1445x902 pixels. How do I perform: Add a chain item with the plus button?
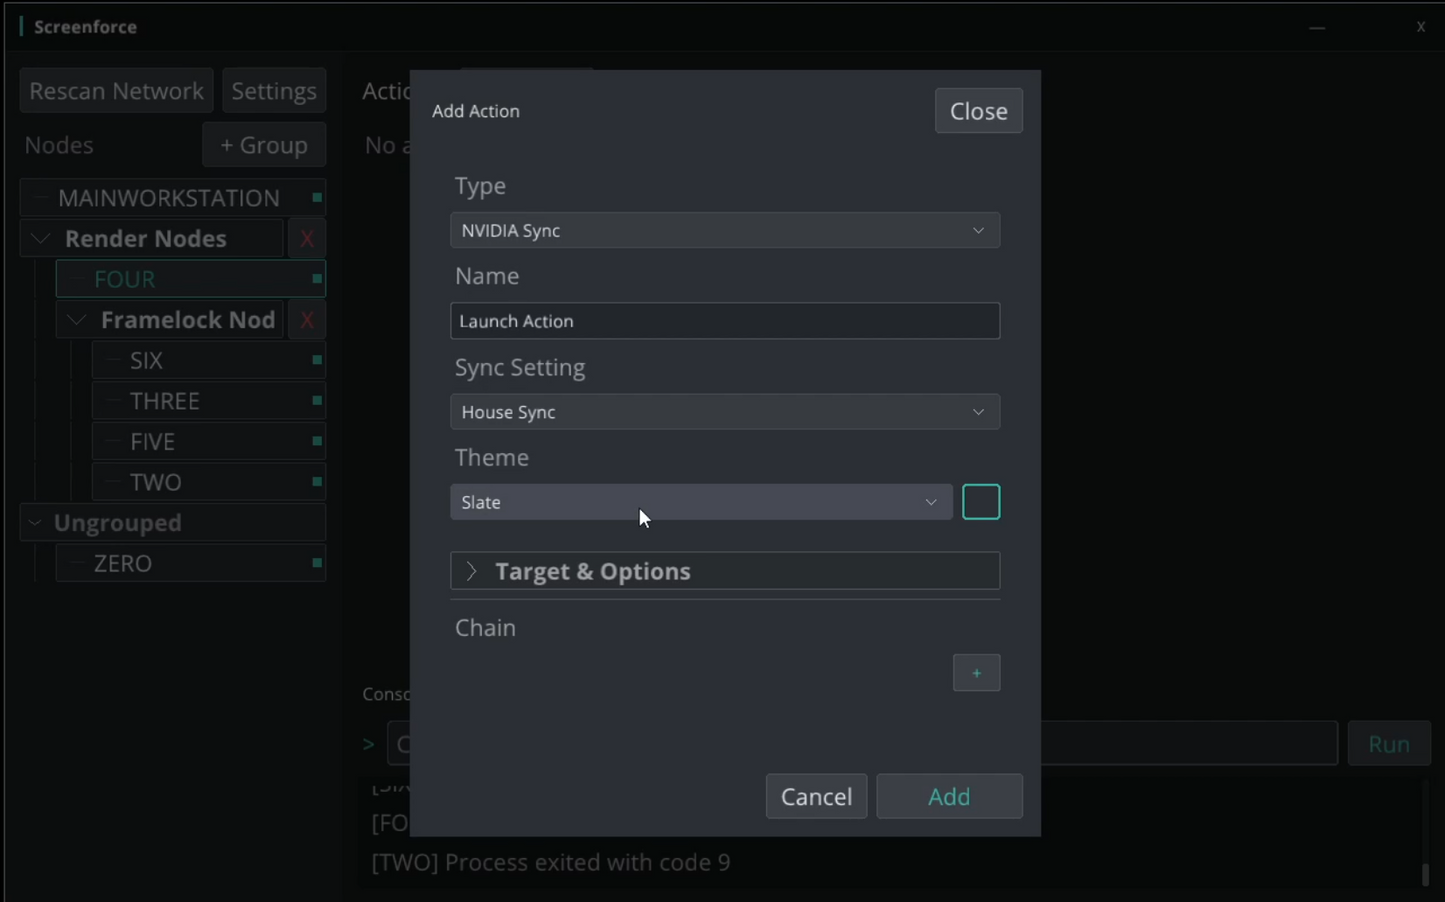pyautogui.click(x=976, y=673)
